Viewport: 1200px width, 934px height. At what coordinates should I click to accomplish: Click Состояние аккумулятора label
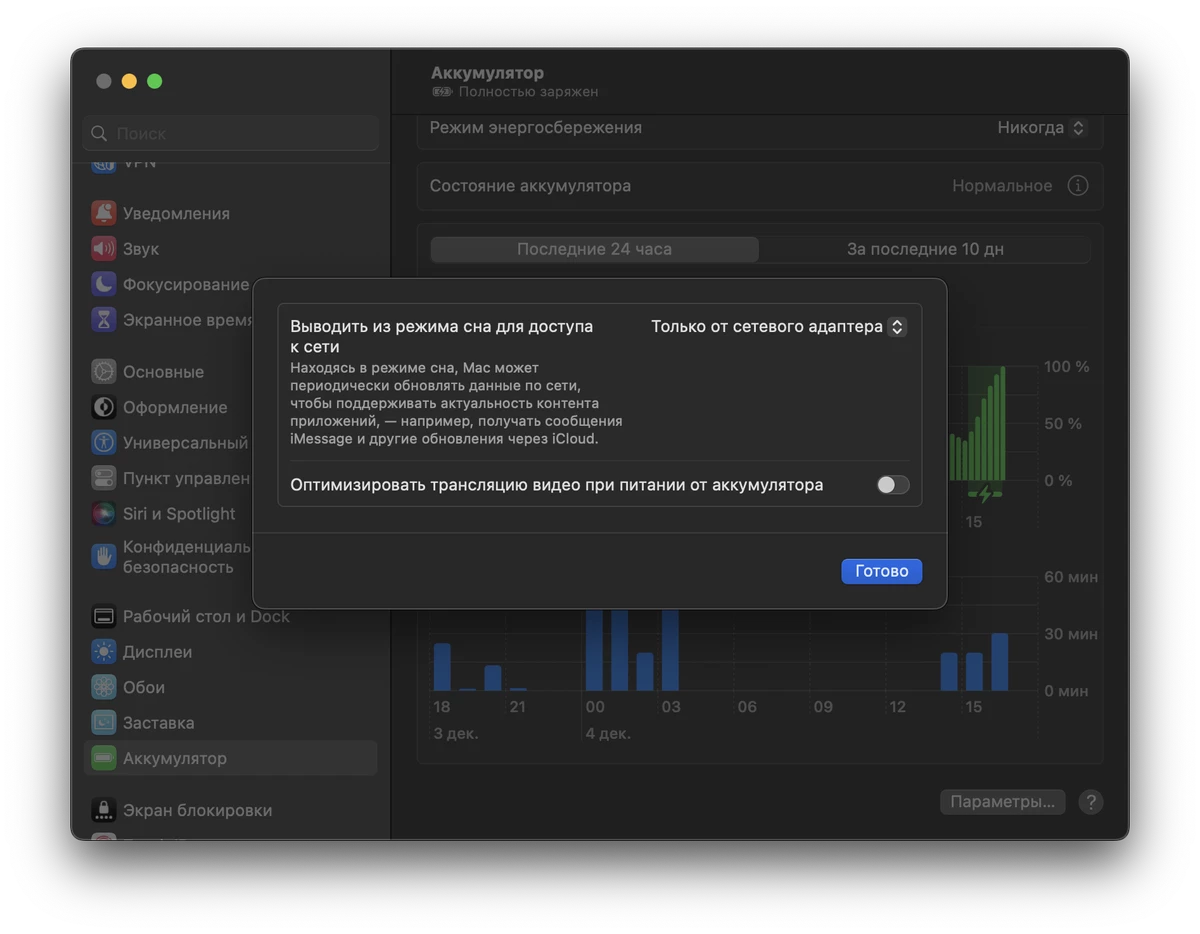coord(530,186)
